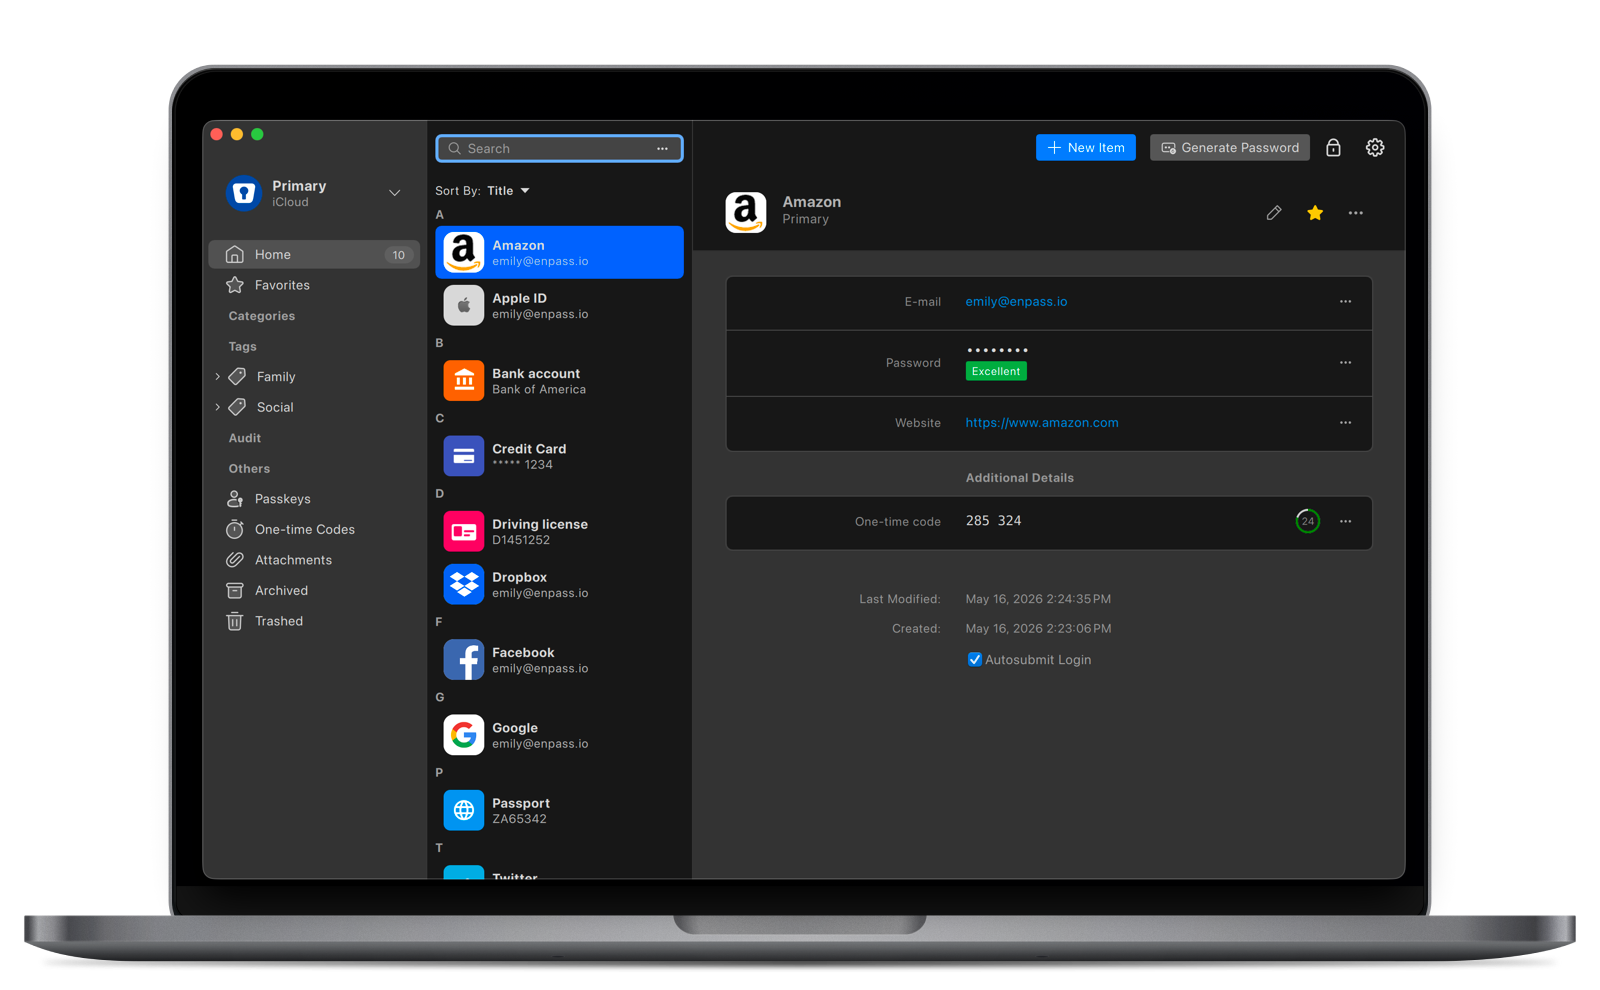Edit the Amazon item with pencil icon
This screenshot has width=1600, height=990.
[1273, 212]
